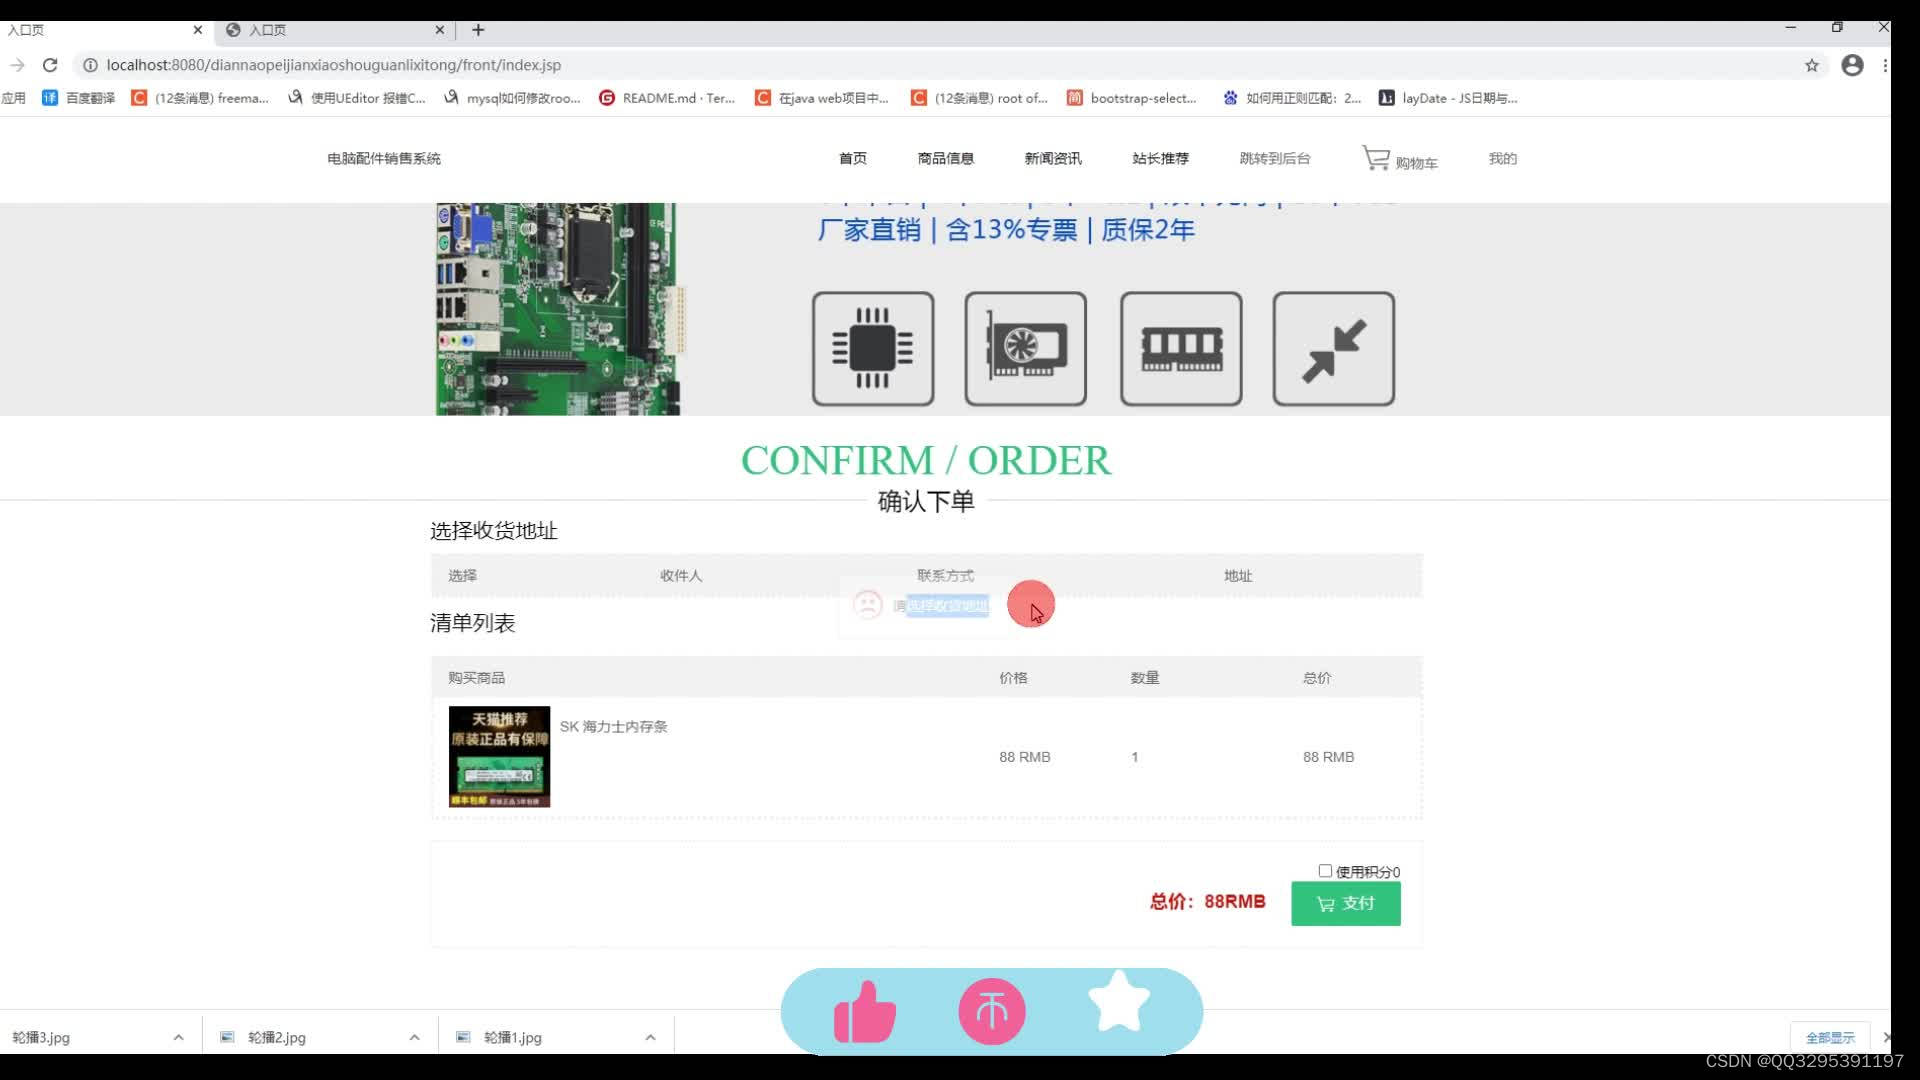Open 我的 navigation item
The height and width of the screenshot is (1080, 1920).
(1502, 158)
